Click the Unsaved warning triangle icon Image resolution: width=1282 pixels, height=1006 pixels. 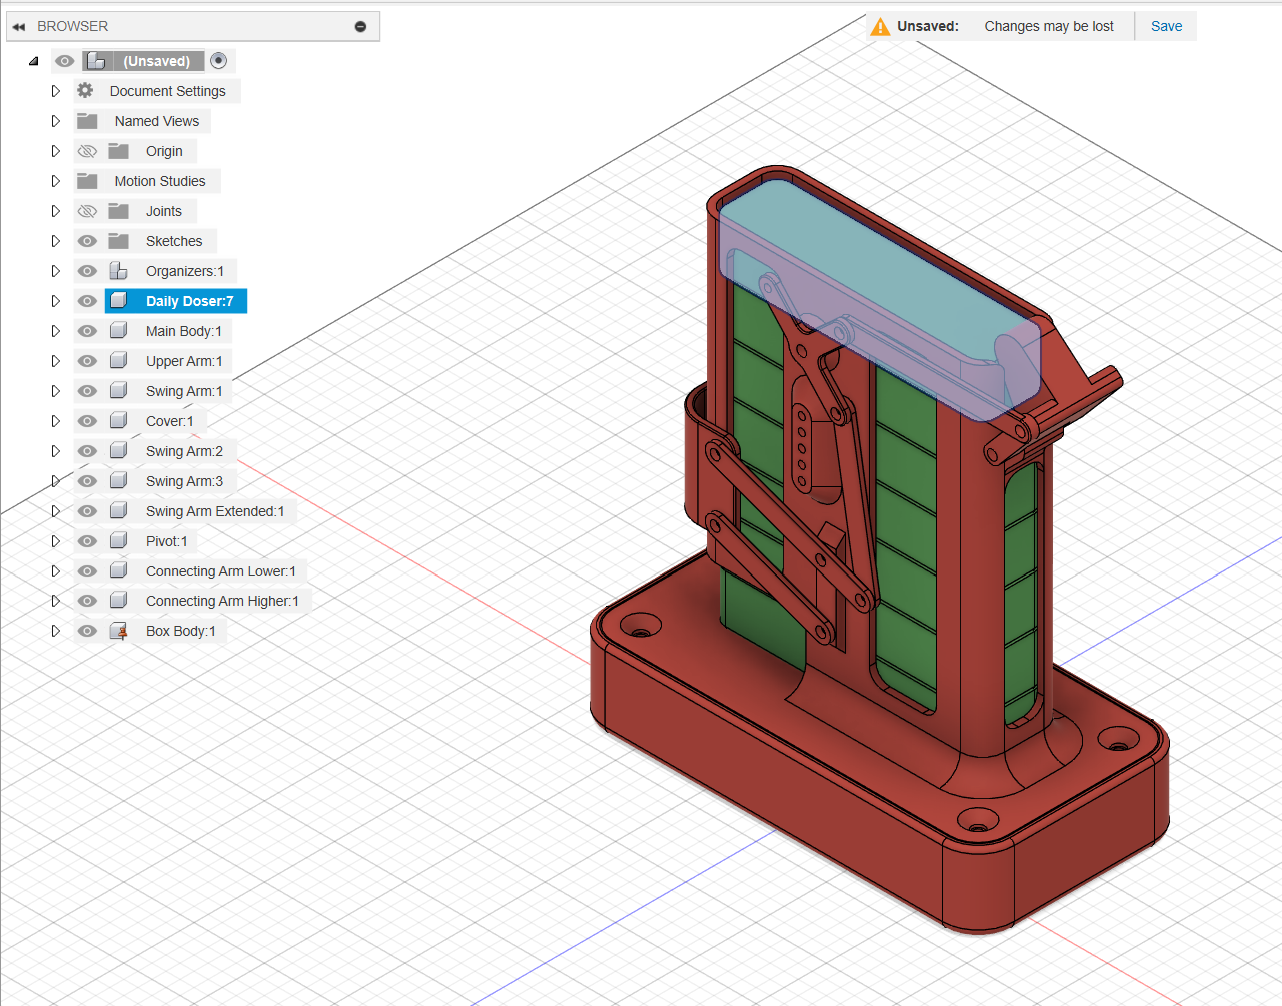[x=880, y=27]
